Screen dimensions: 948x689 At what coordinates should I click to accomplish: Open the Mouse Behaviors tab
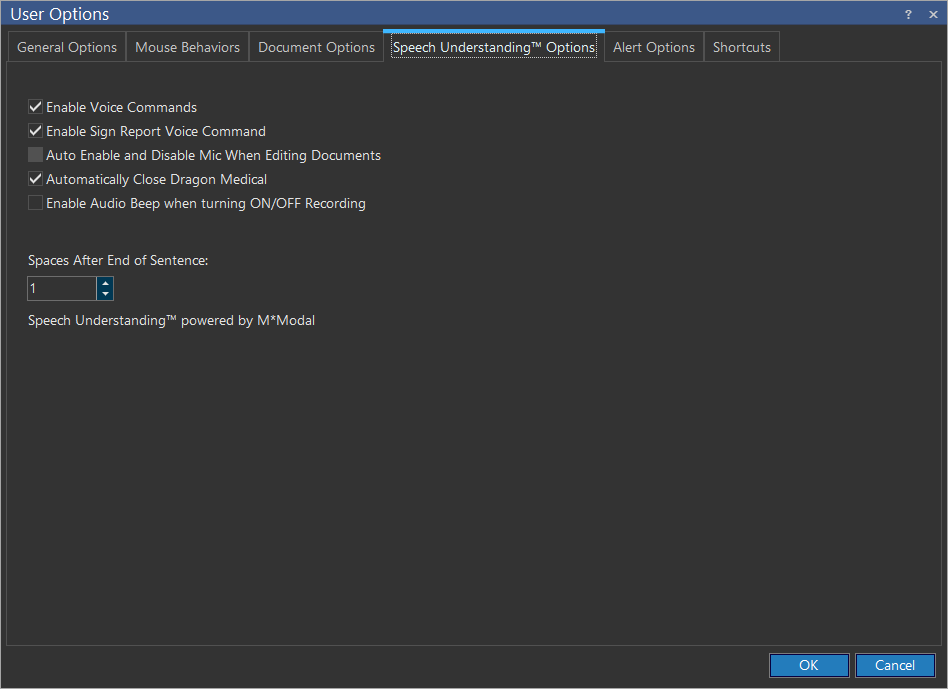click(187, 47)
